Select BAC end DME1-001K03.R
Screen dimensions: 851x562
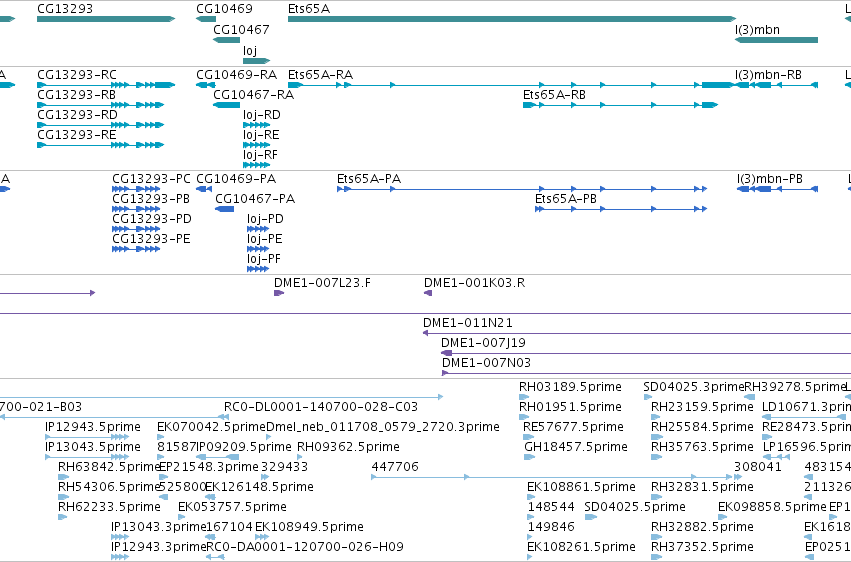coord(428,293)
